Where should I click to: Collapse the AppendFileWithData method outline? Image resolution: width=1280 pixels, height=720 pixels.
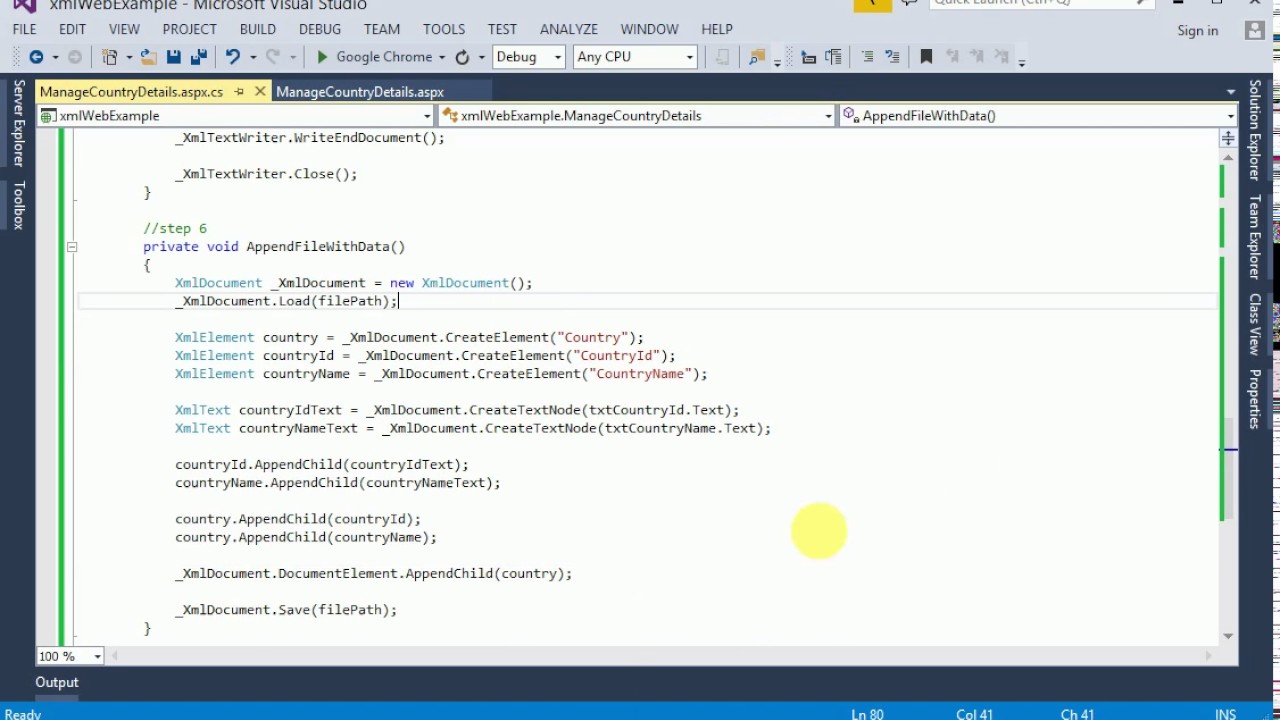click(x=71, y=246)
